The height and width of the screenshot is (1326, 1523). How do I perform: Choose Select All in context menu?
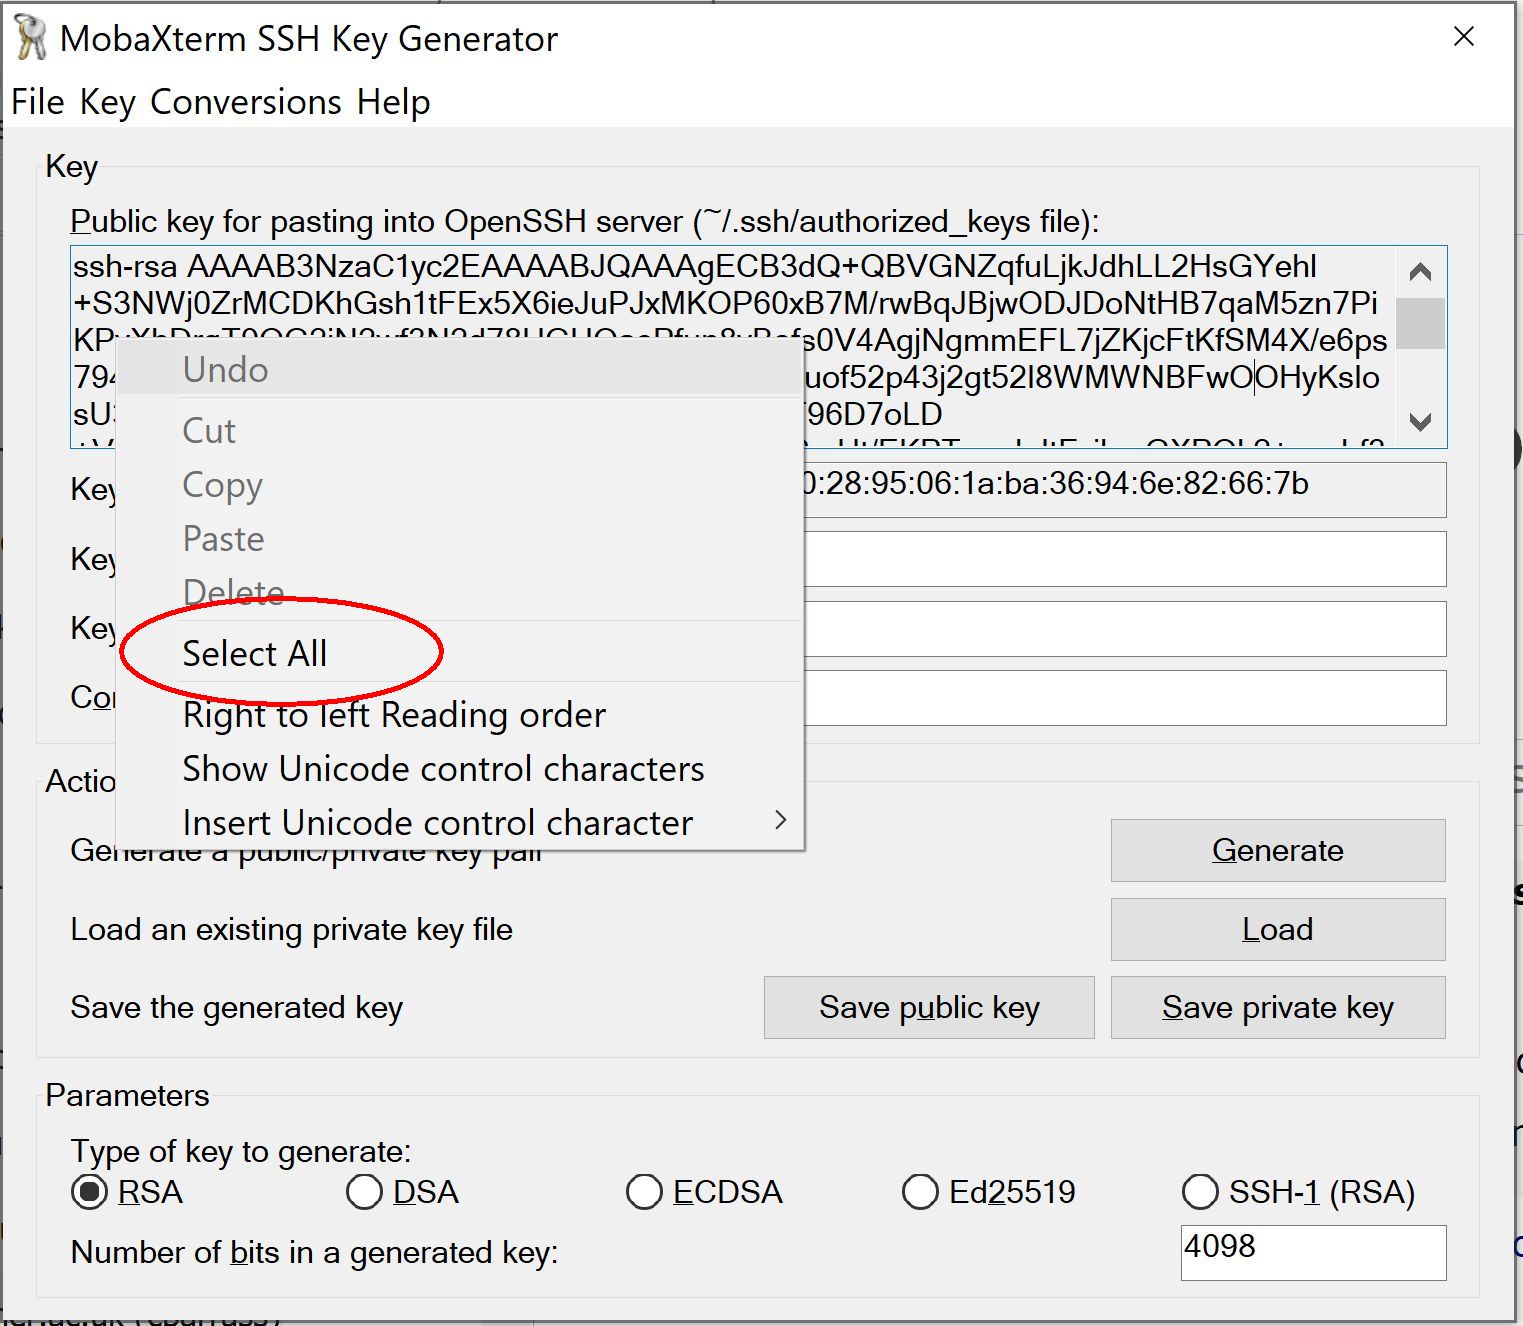(460, 653)
